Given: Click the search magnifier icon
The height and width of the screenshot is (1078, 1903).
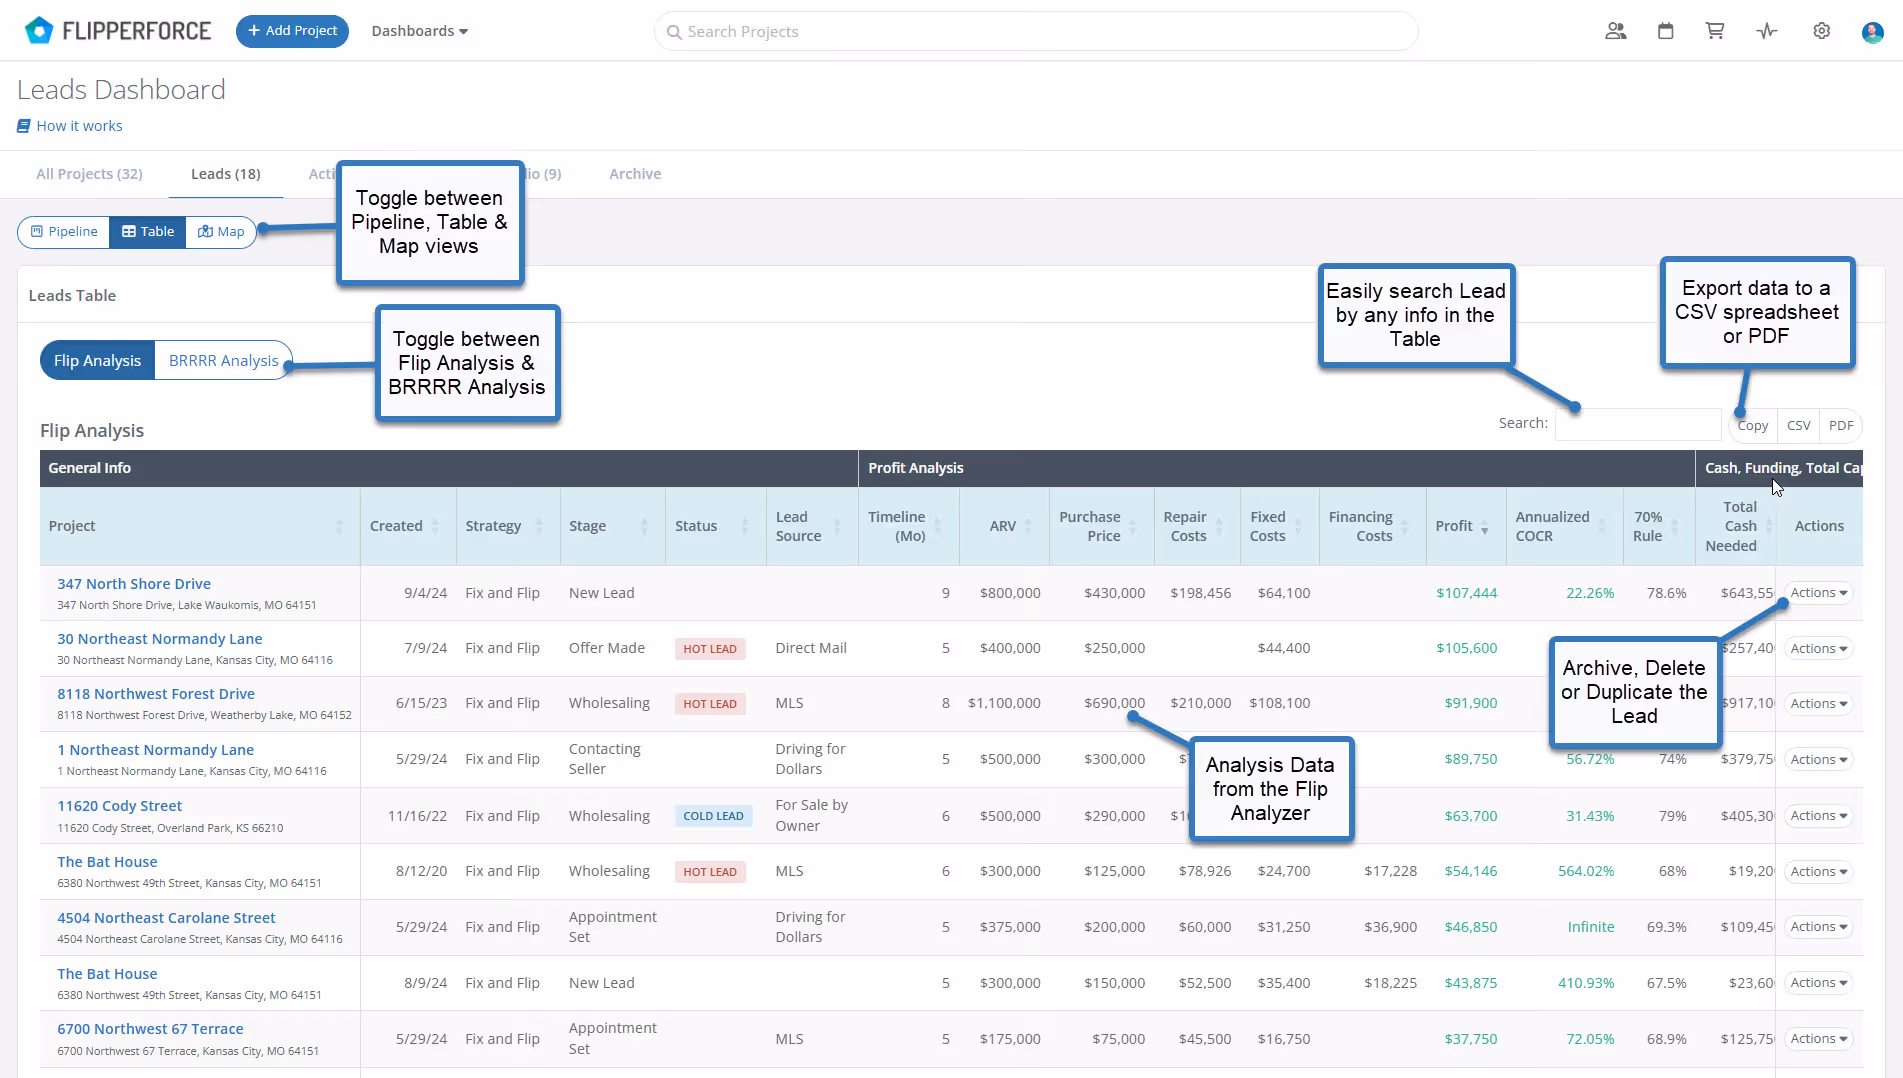Looking at the screenshot, I should 674,32.
